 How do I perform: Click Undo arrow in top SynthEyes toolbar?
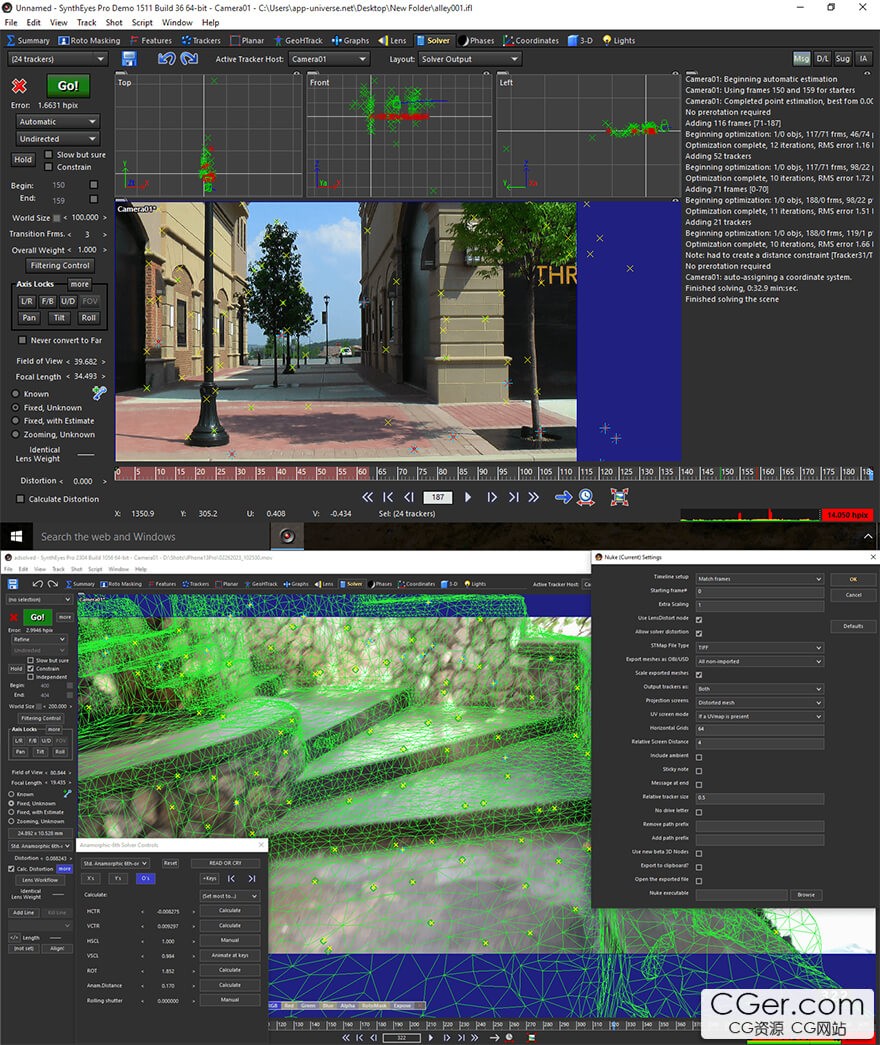pyautogui.click(x=166, y=59)
